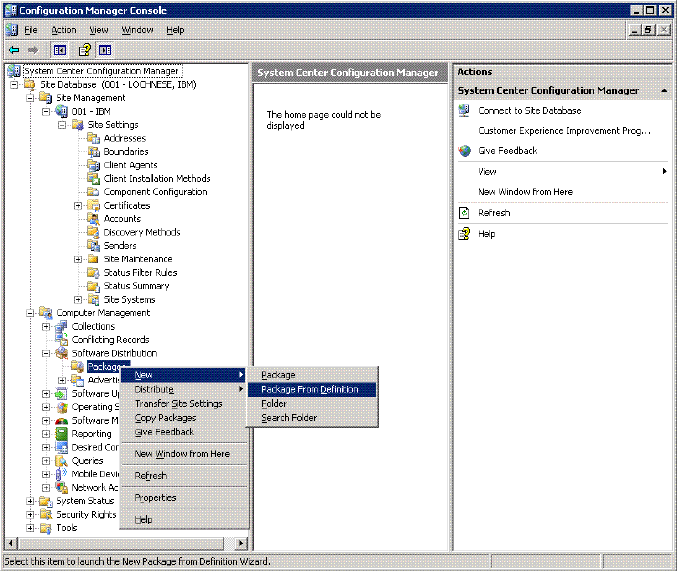Screen dimensions: 677x571
Task: Click the Senders icon in tree
Action: click(93, 245)
